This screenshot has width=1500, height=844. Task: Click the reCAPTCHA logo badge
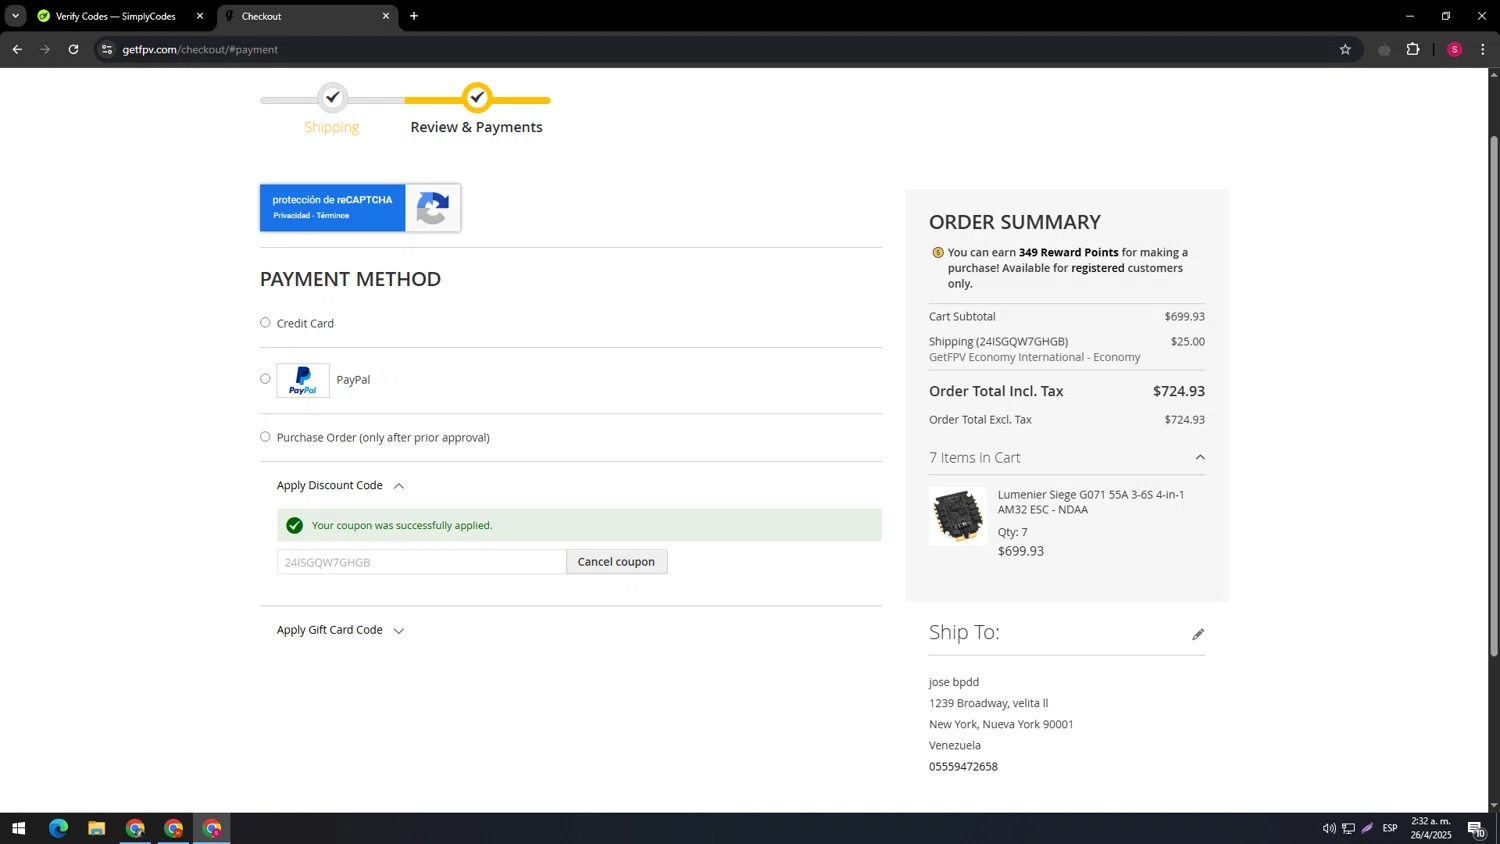(x=433, y=208)
